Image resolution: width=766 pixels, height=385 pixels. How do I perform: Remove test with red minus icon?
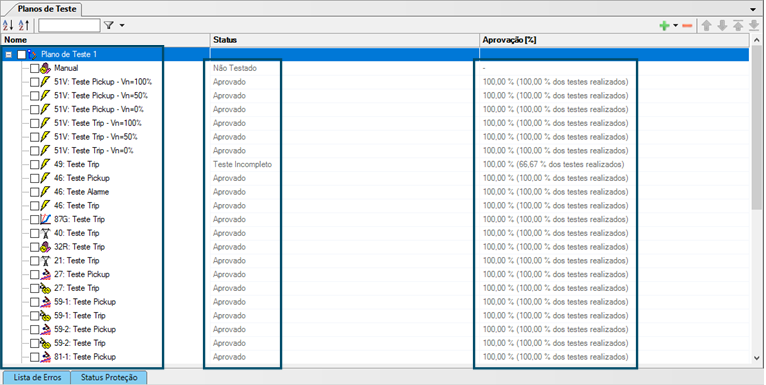point(687,26)
